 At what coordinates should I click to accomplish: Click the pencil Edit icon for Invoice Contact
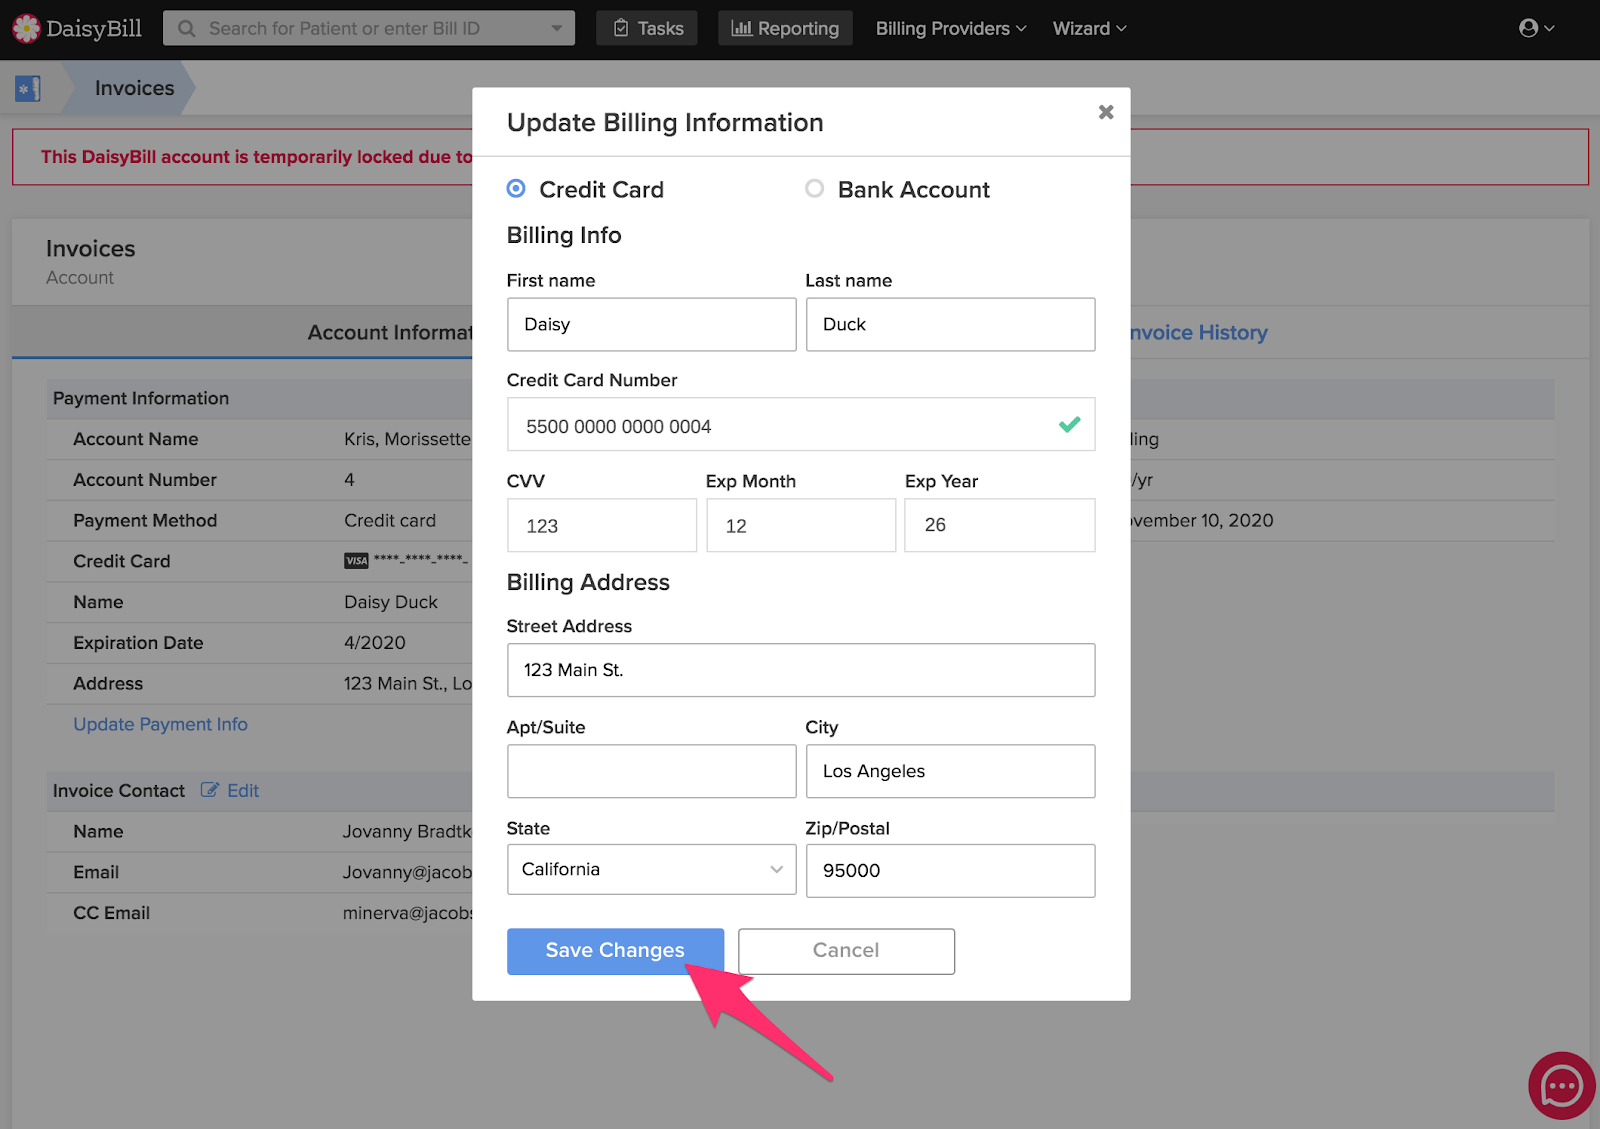point(210,790)
